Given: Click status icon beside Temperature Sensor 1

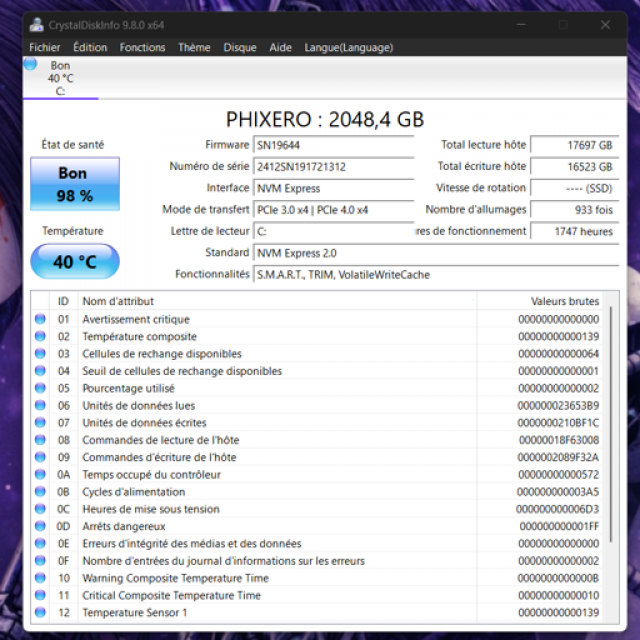Looking at the screenshot, I should [x=40, y=612].
